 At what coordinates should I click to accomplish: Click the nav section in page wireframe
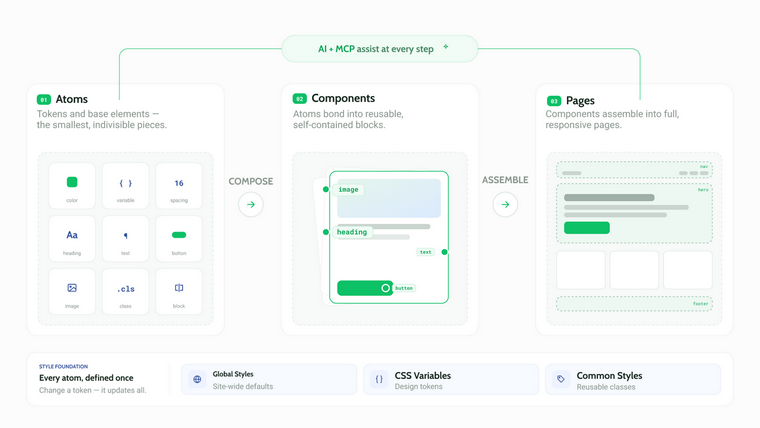(634, 170)
